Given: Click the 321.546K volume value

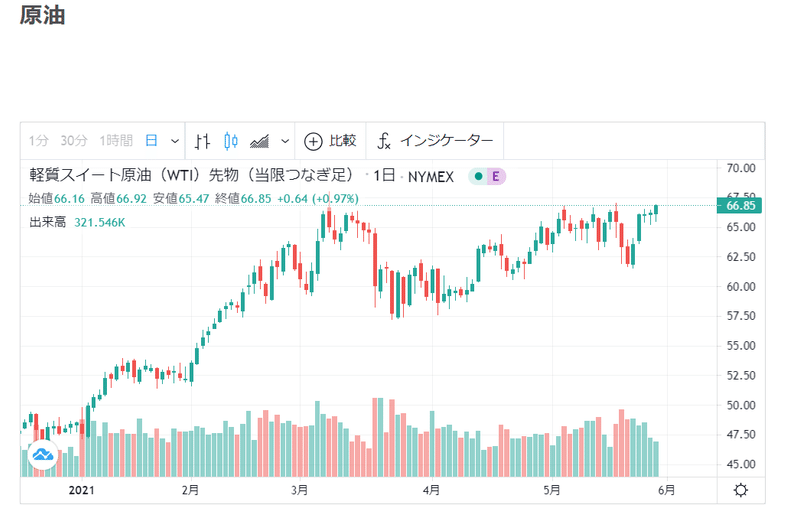Looking at the screenshot, I should pos(99,222).
